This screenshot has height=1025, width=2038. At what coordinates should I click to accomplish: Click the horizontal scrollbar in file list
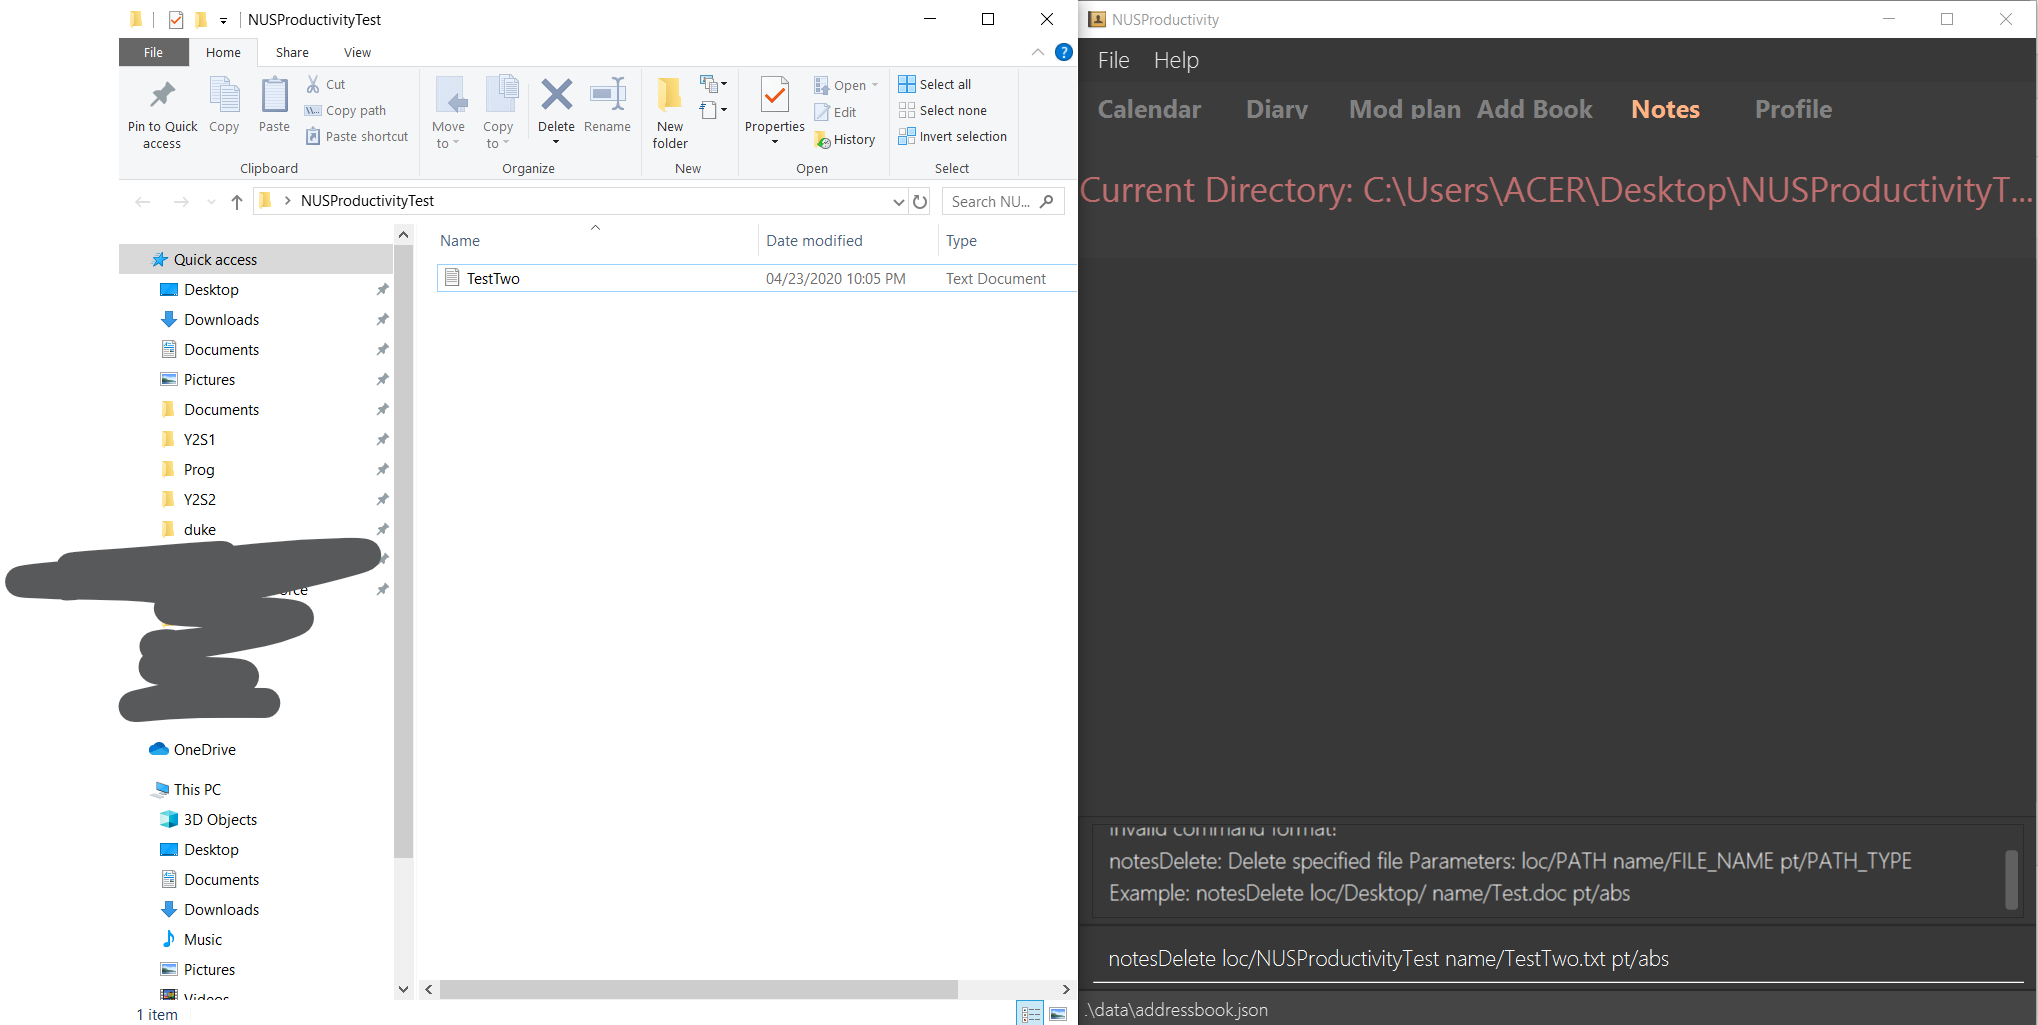tap(699, 989)
